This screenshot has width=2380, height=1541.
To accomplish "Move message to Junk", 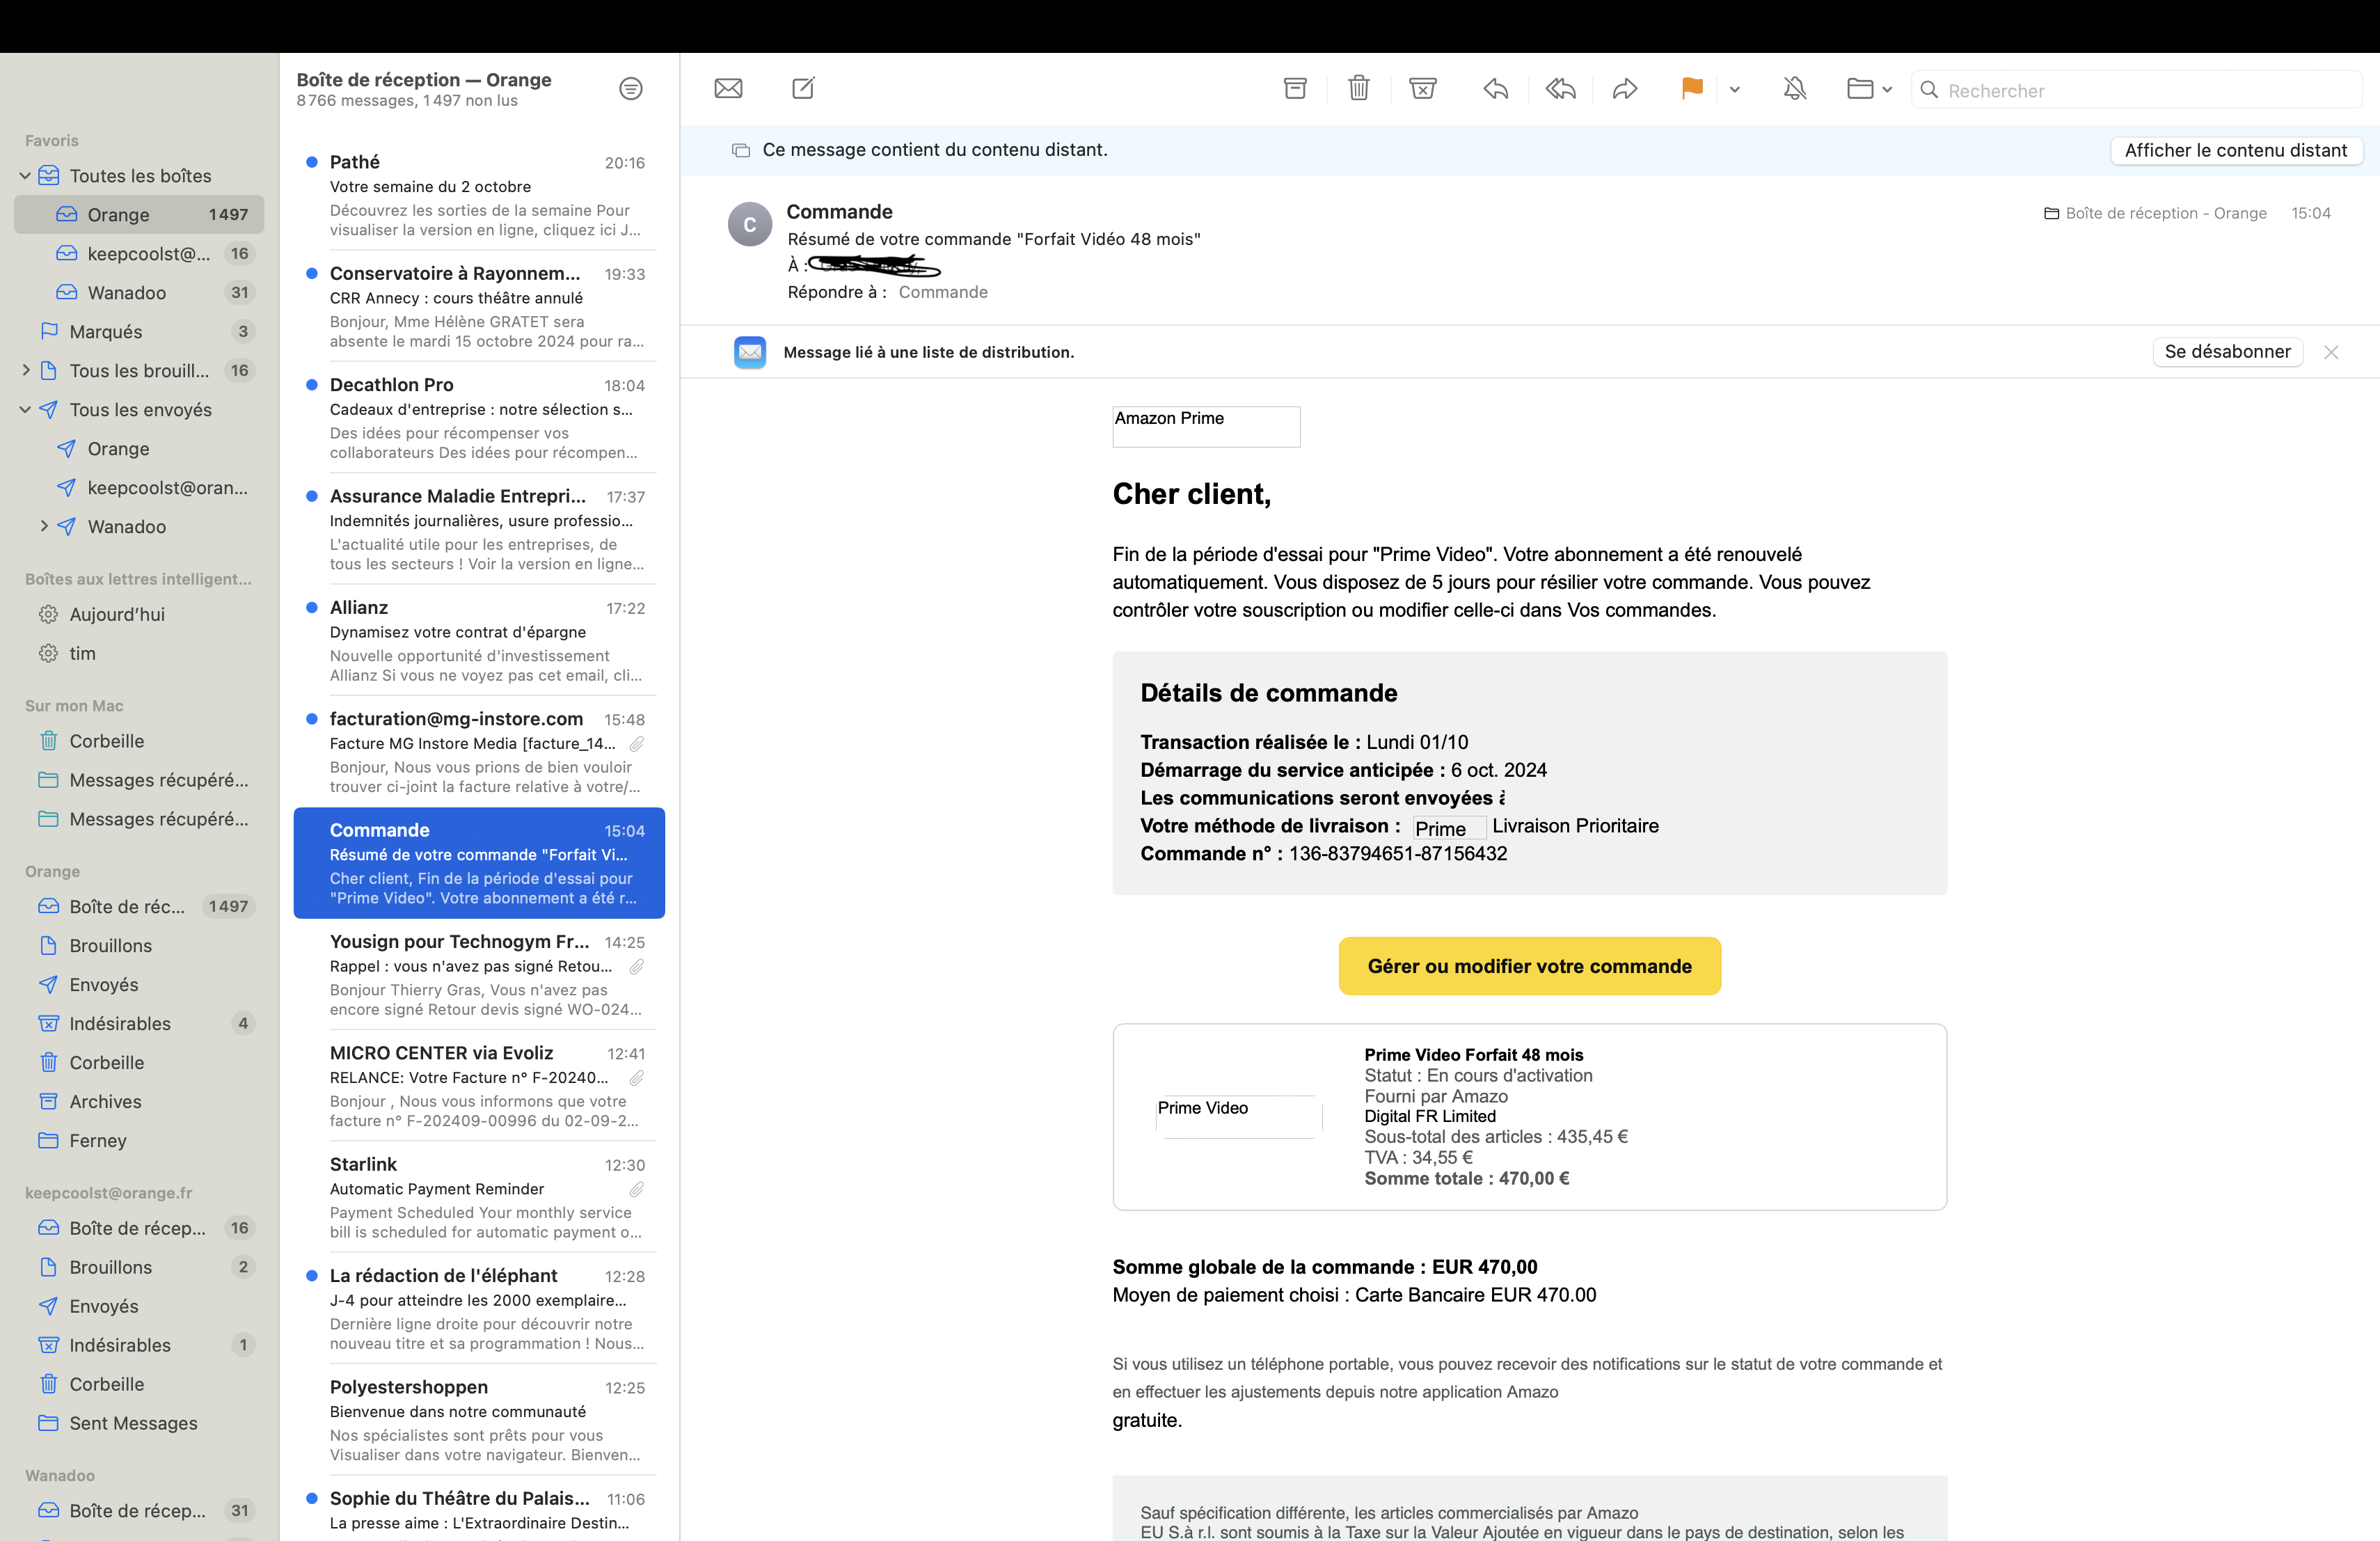I will pyautogui.click(x=1422, y=89).
